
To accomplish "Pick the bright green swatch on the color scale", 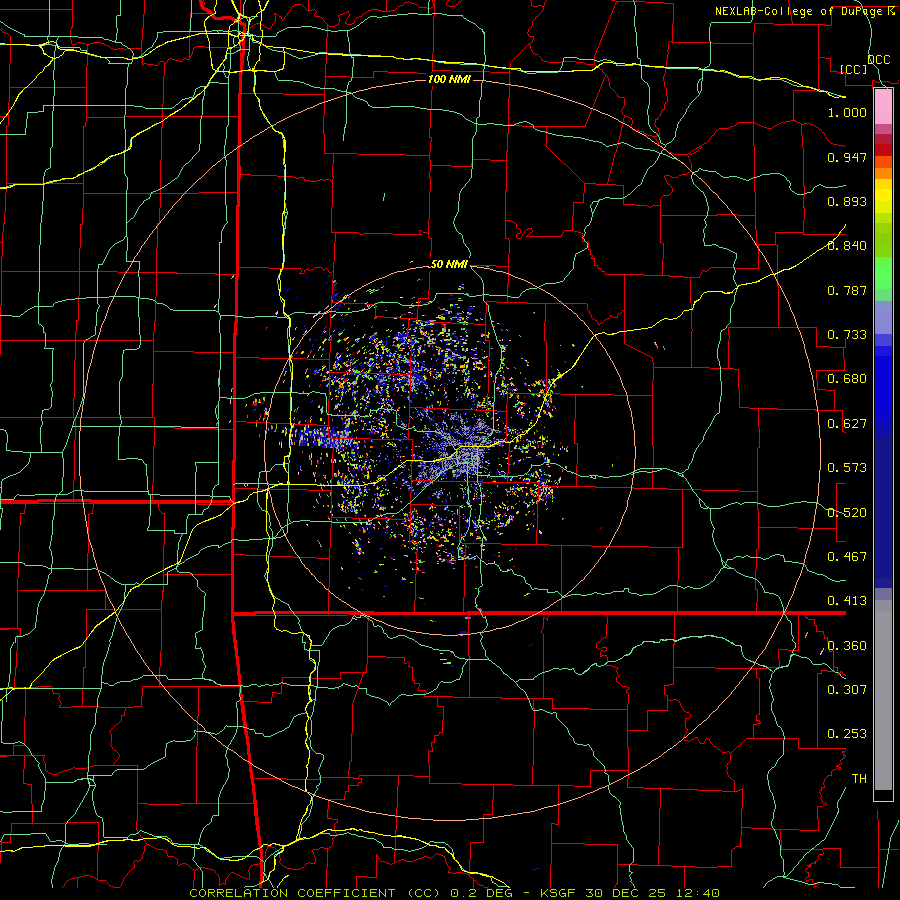I will [x=883, y=273].
